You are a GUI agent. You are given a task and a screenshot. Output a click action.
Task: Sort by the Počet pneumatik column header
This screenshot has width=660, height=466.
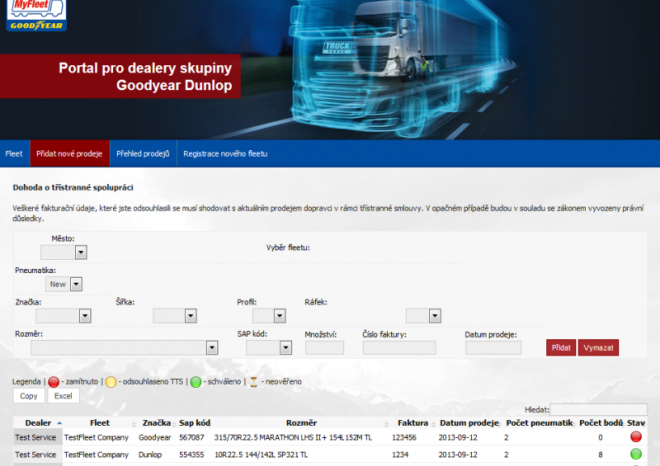[x=539, y=423]
